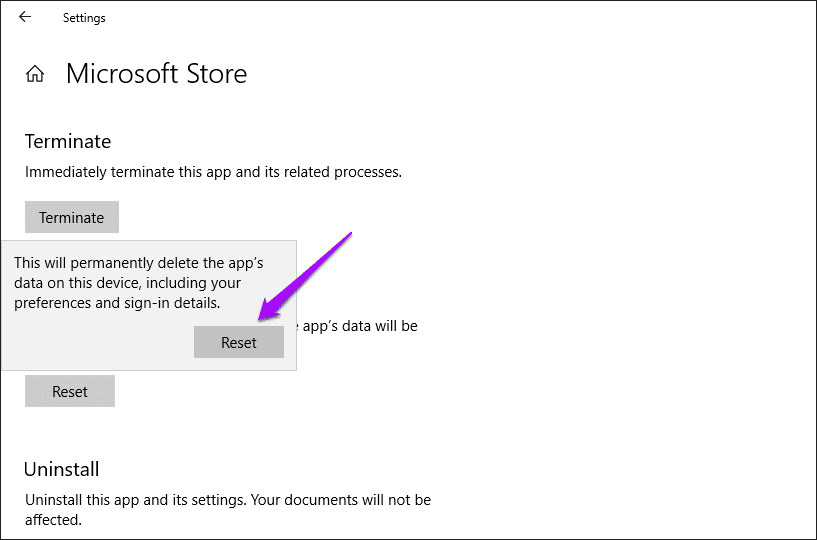Click the word 'affected.' under Uninstall
The height and width of the screenshot is (540, 817).
53,520
